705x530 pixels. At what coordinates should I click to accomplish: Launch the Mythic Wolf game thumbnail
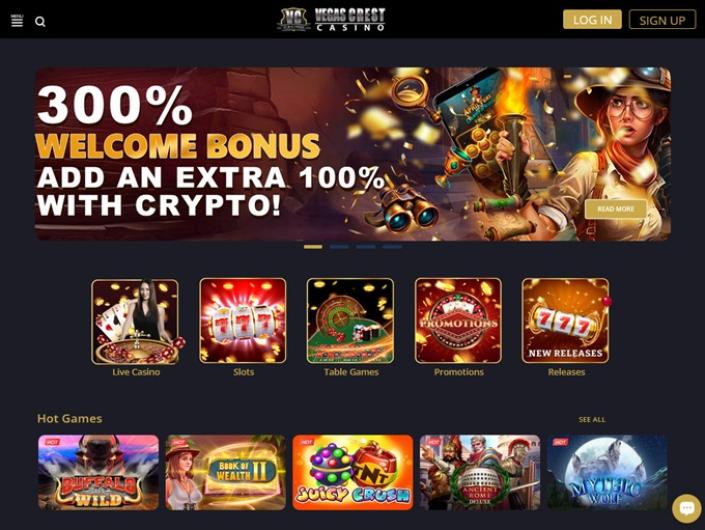pos(607,472)
